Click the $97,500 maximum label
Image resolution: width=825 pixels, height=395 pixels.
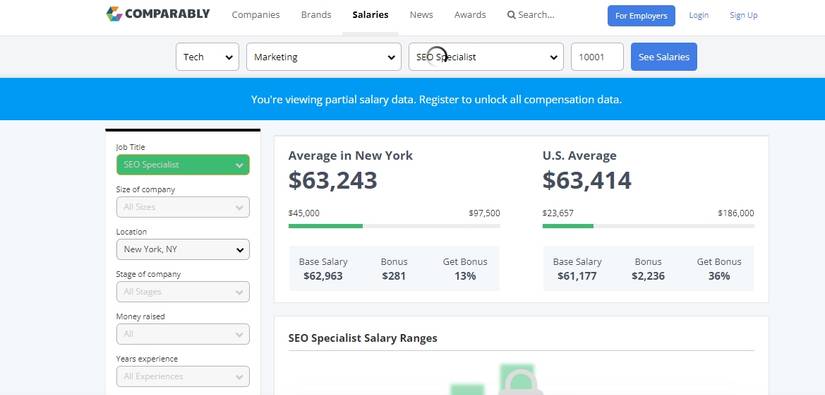pos(485,213)
